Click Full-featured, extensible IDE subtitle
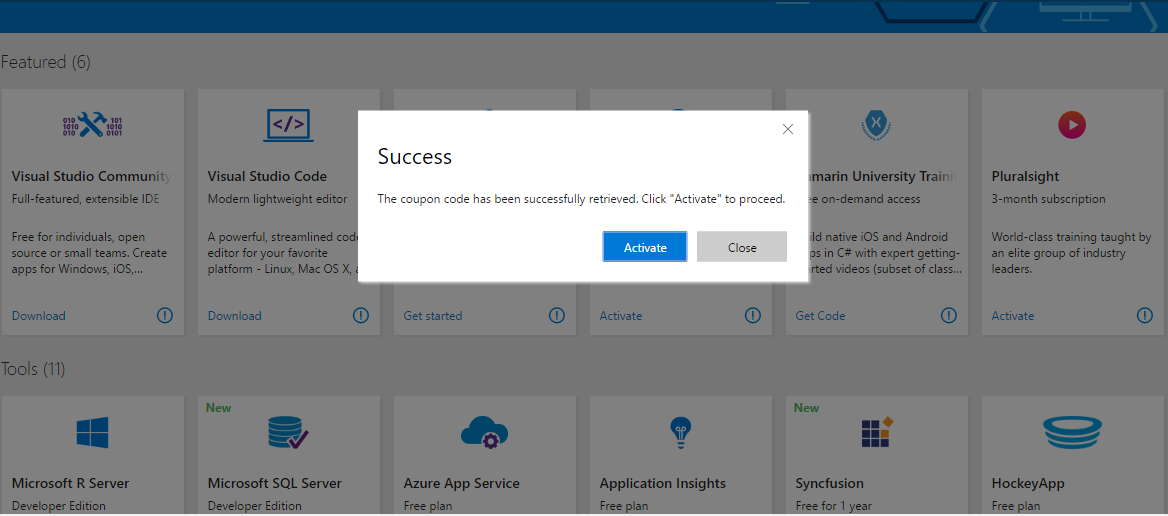 coord(86,199)
